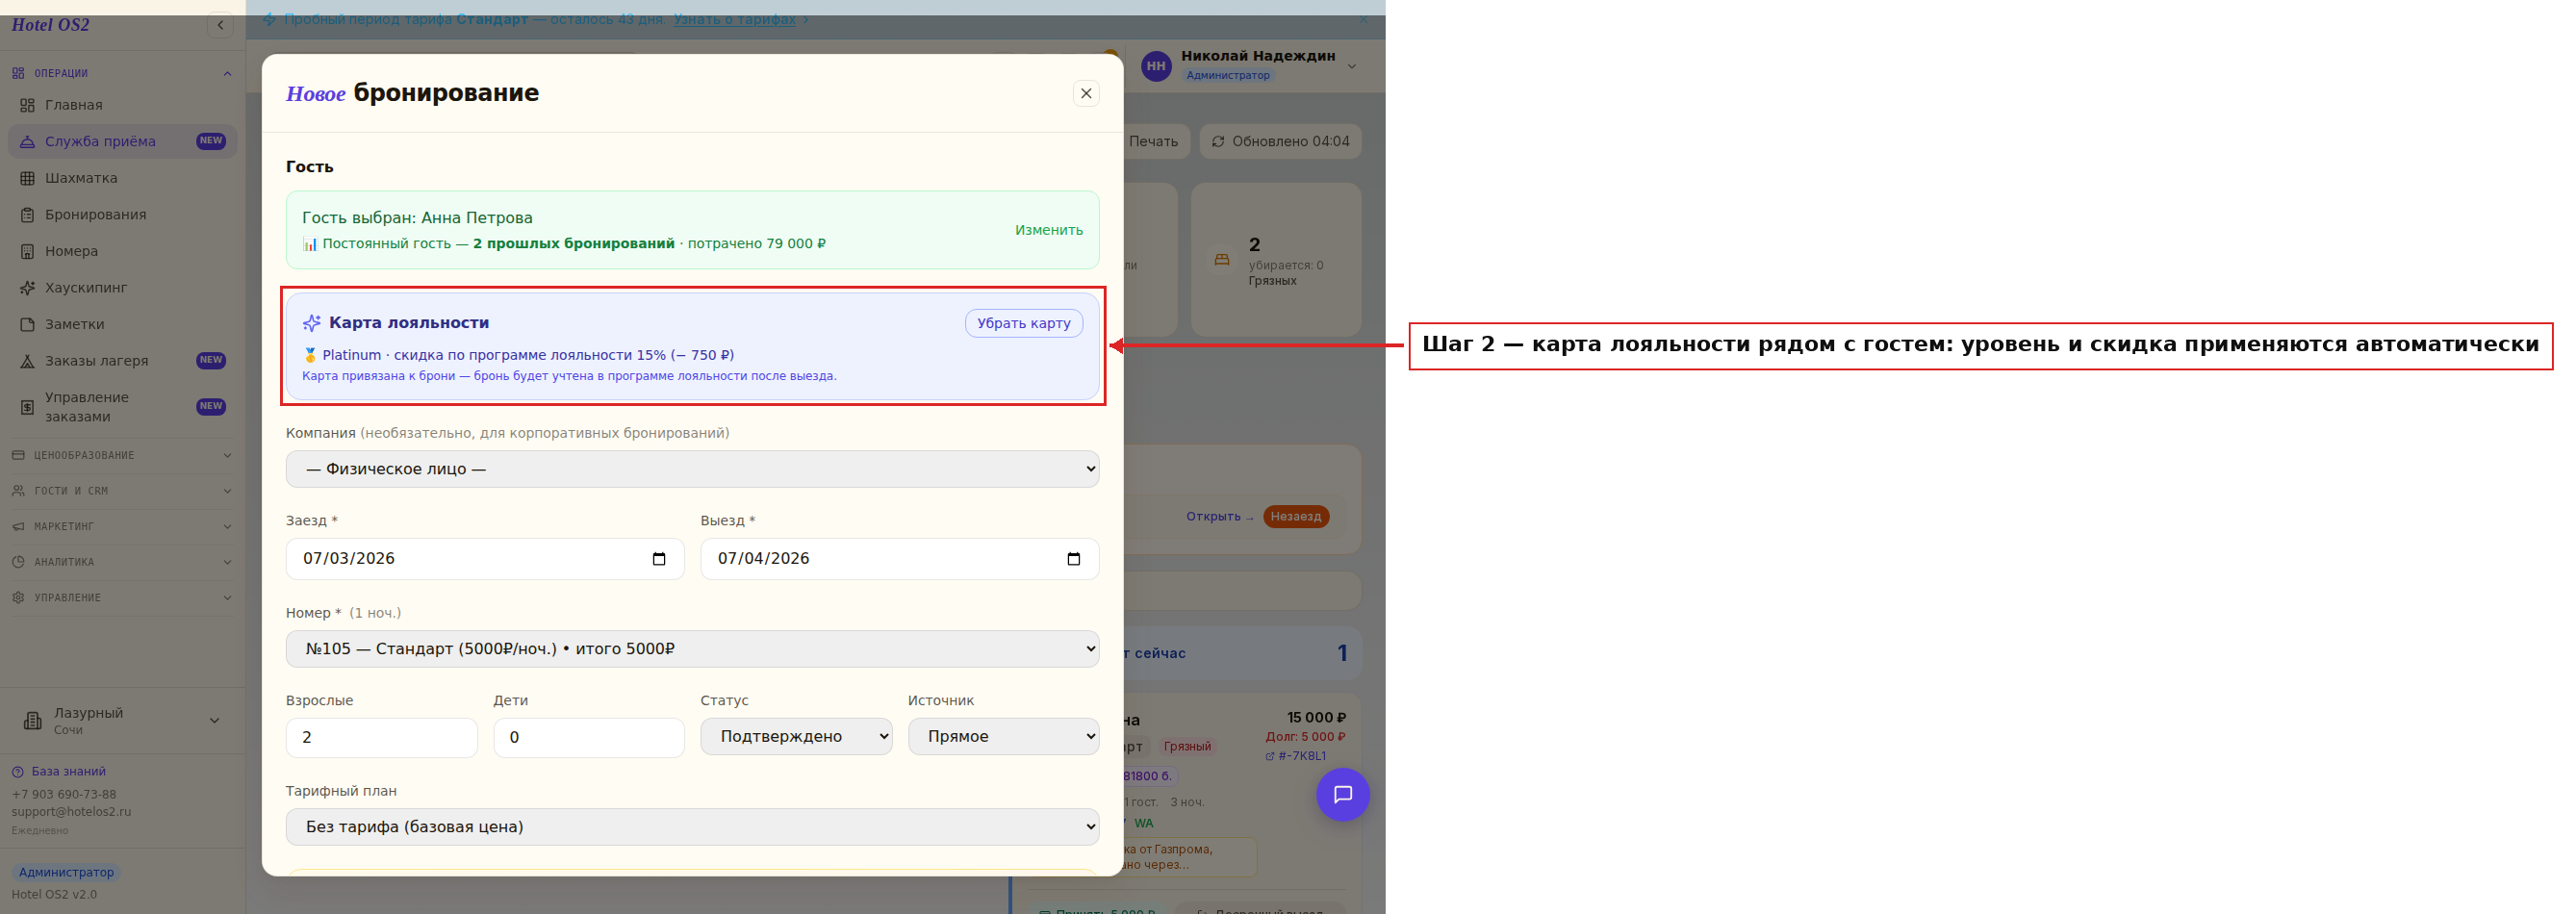Expand the Гости и CRM section
Screen dimensions: 2576x914
[x=122, y=491]
